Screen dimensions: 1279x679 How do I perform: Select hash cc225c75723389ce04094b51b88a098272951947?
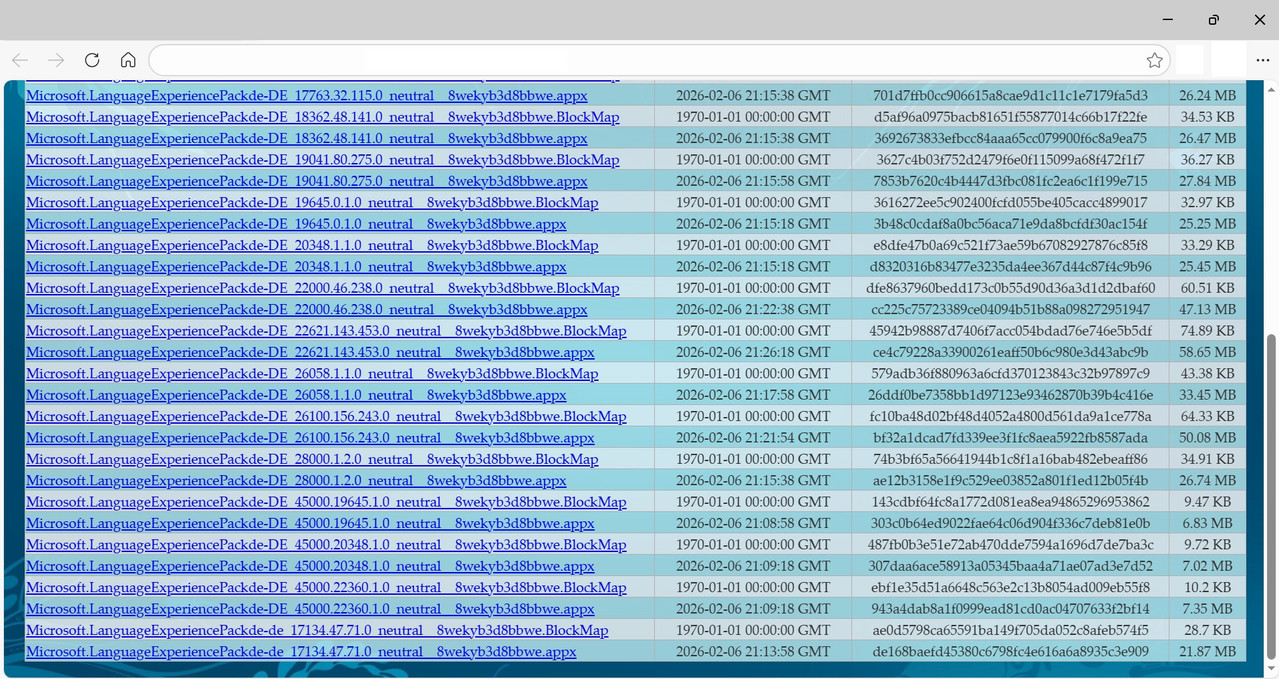click(x=1010, y=310)
